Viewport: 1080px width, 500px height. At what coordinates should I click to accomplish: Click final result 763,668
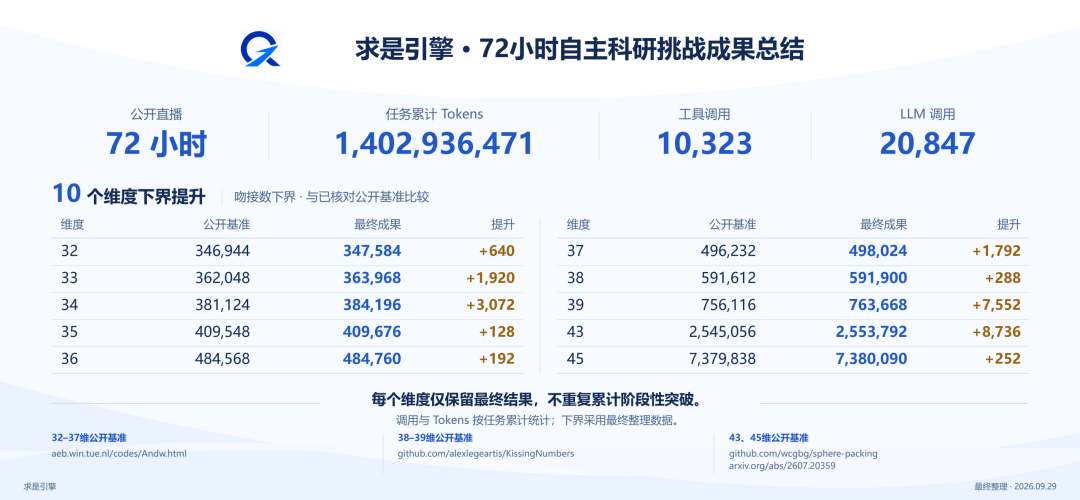coord(878,305)
